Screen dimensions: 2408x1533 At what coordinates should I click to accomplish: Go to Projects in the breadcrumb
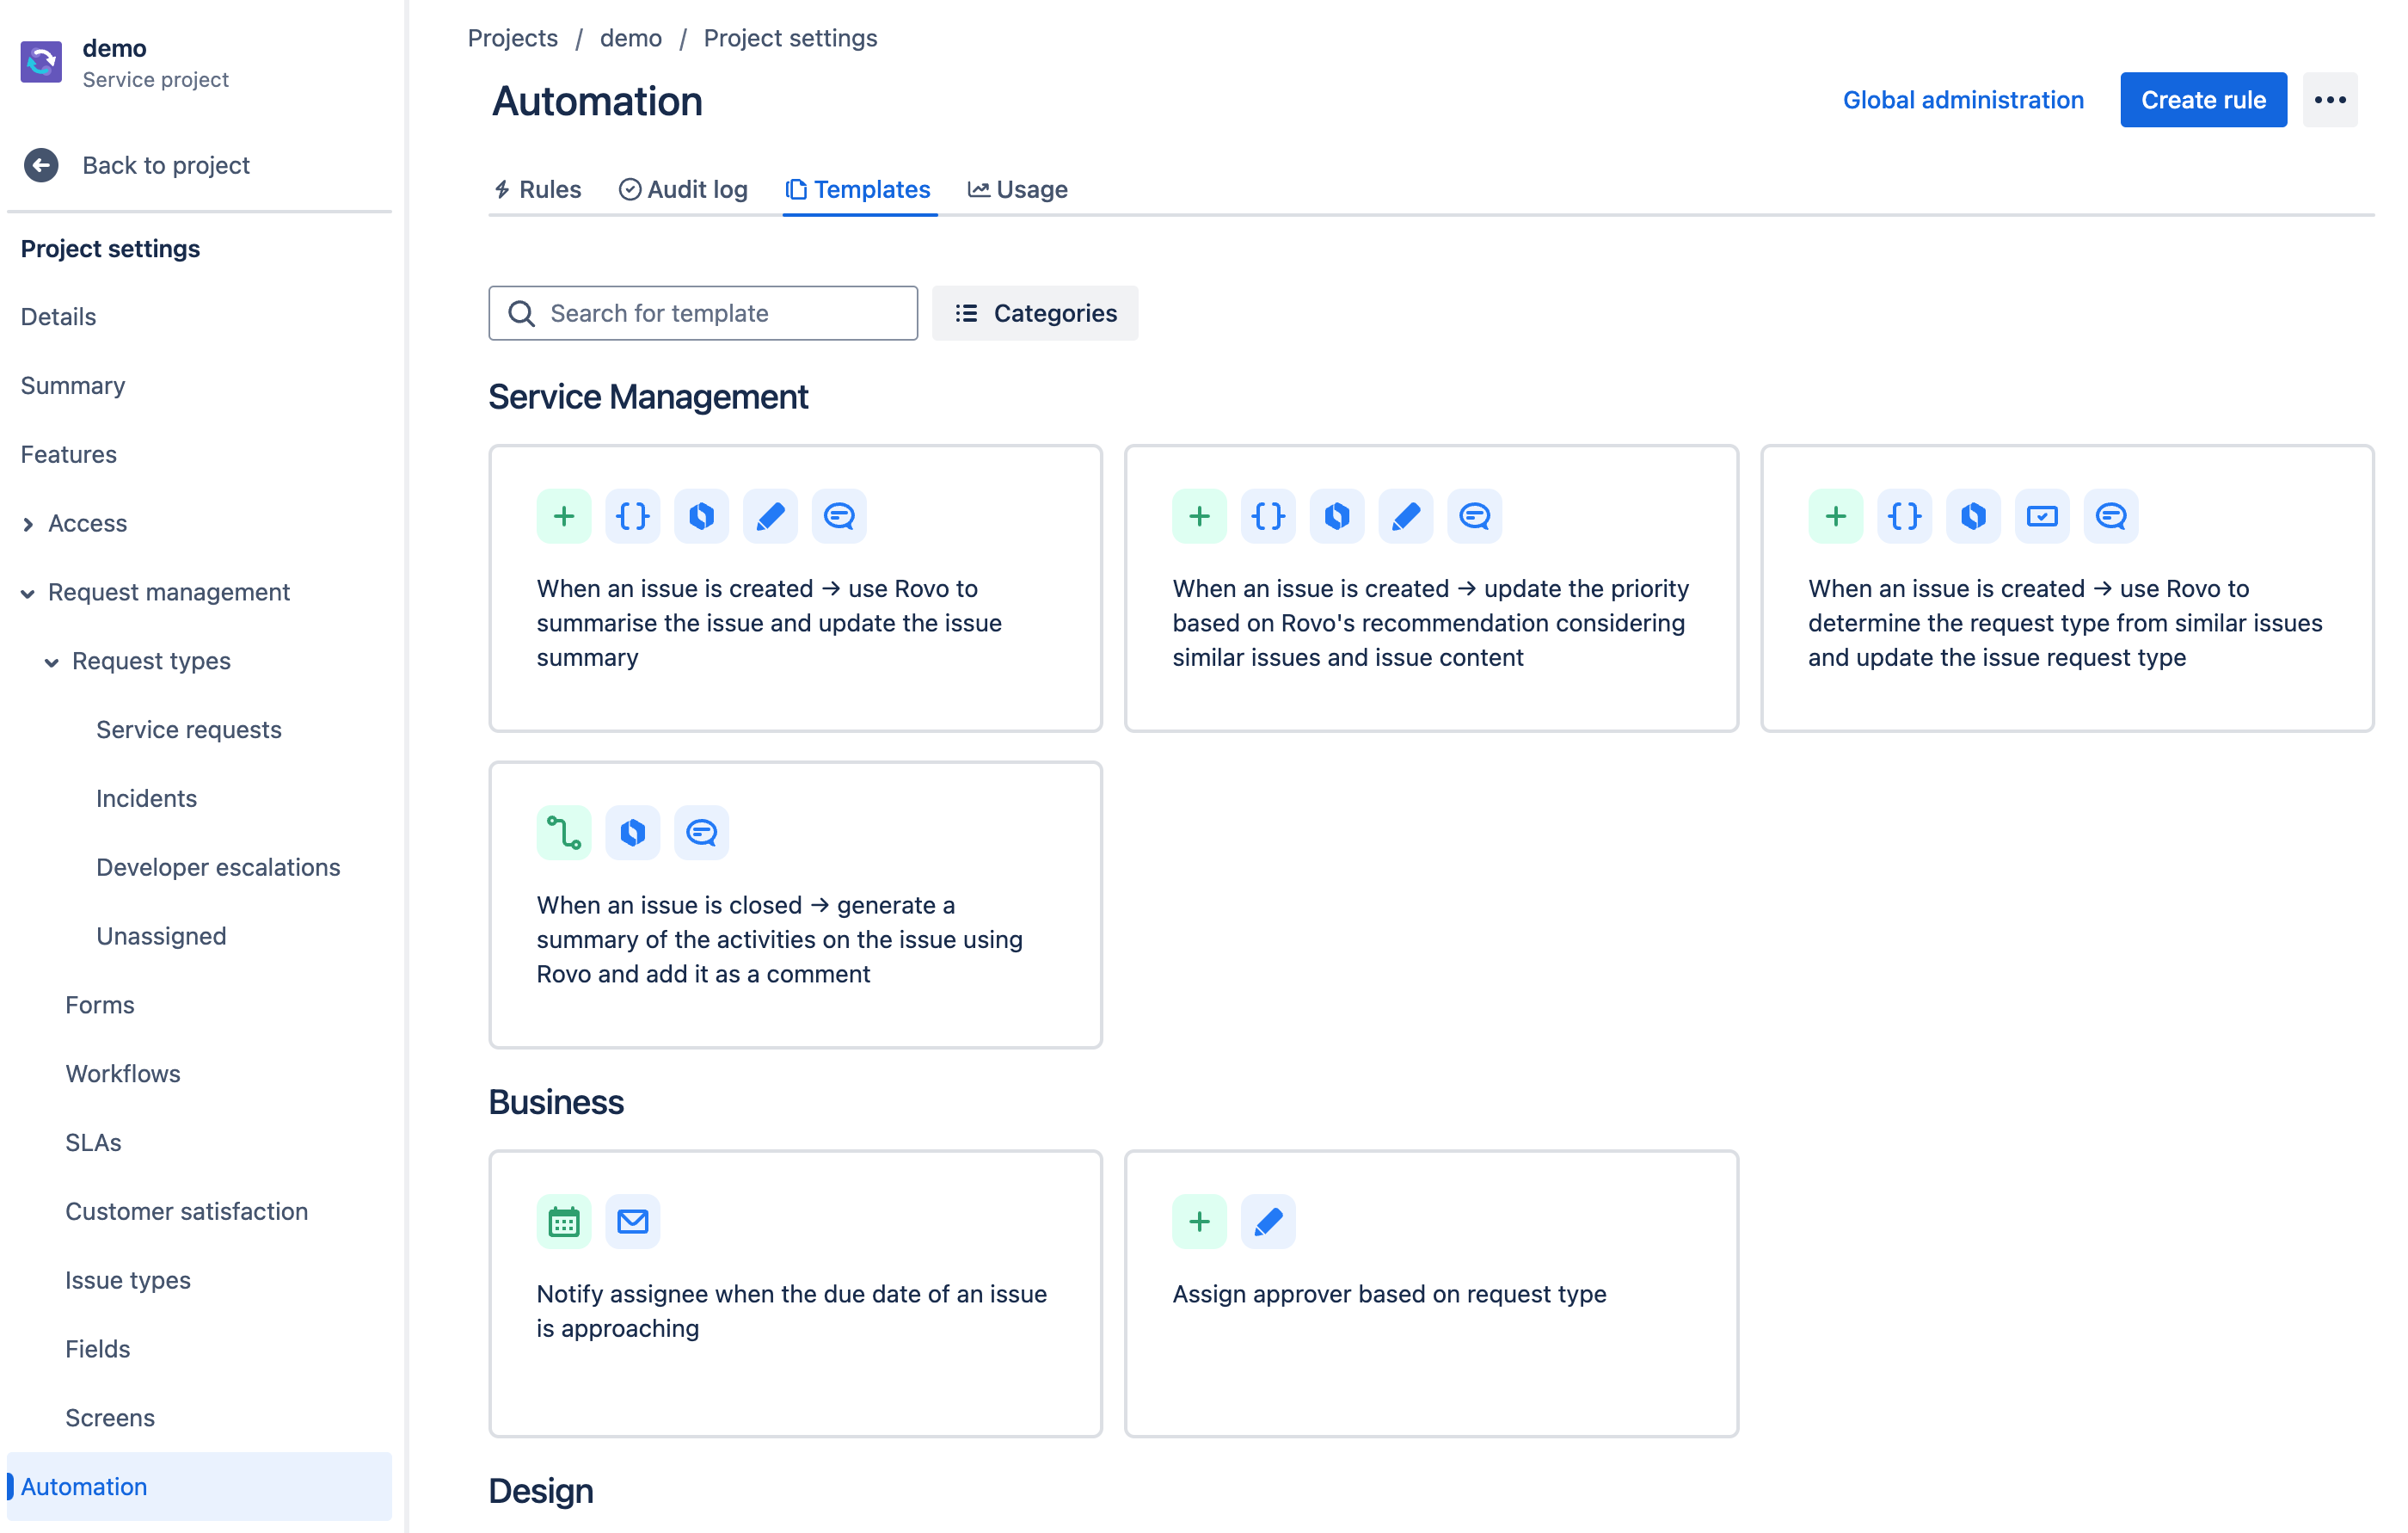pos(512,38)
